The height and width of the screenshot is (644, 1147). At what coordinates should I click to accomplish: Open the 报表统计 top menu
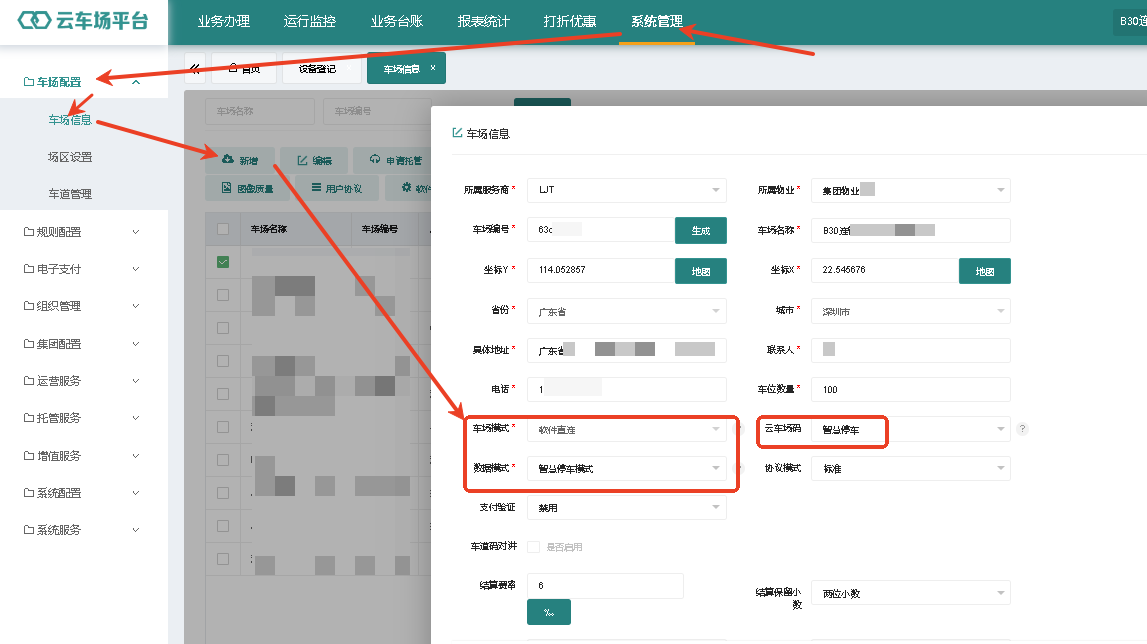(x=484, y=22)
